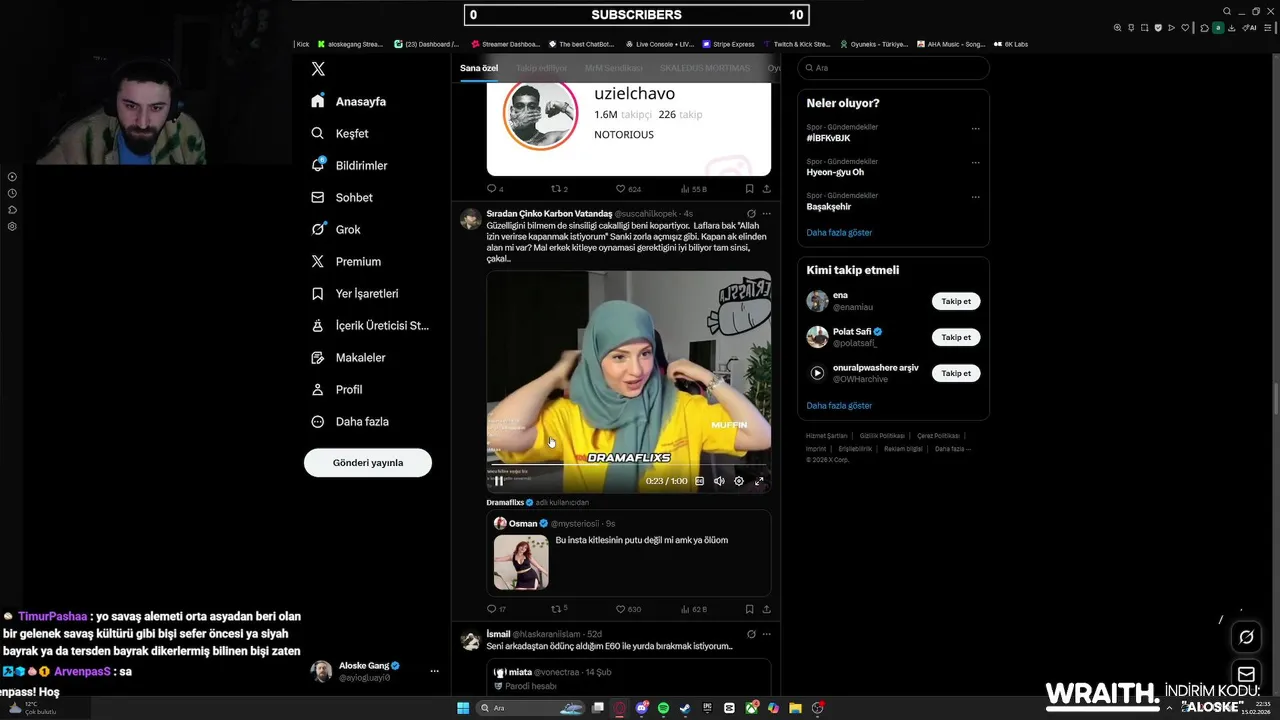The width and height of the screenshot is (1280, 720).
Task: Toggle captions on the video player
Action: 699,481
